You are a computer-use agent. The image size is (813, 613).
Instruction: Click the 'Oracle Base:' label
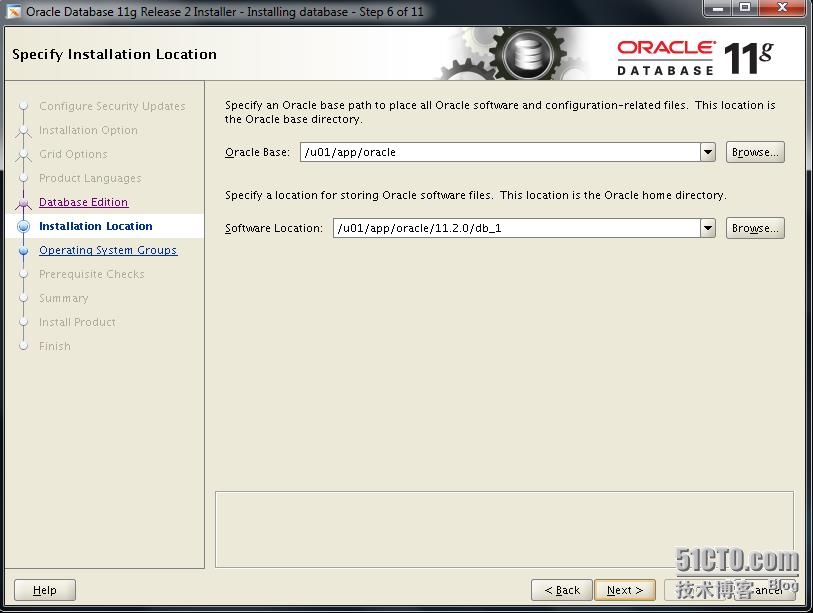point(257,152)
